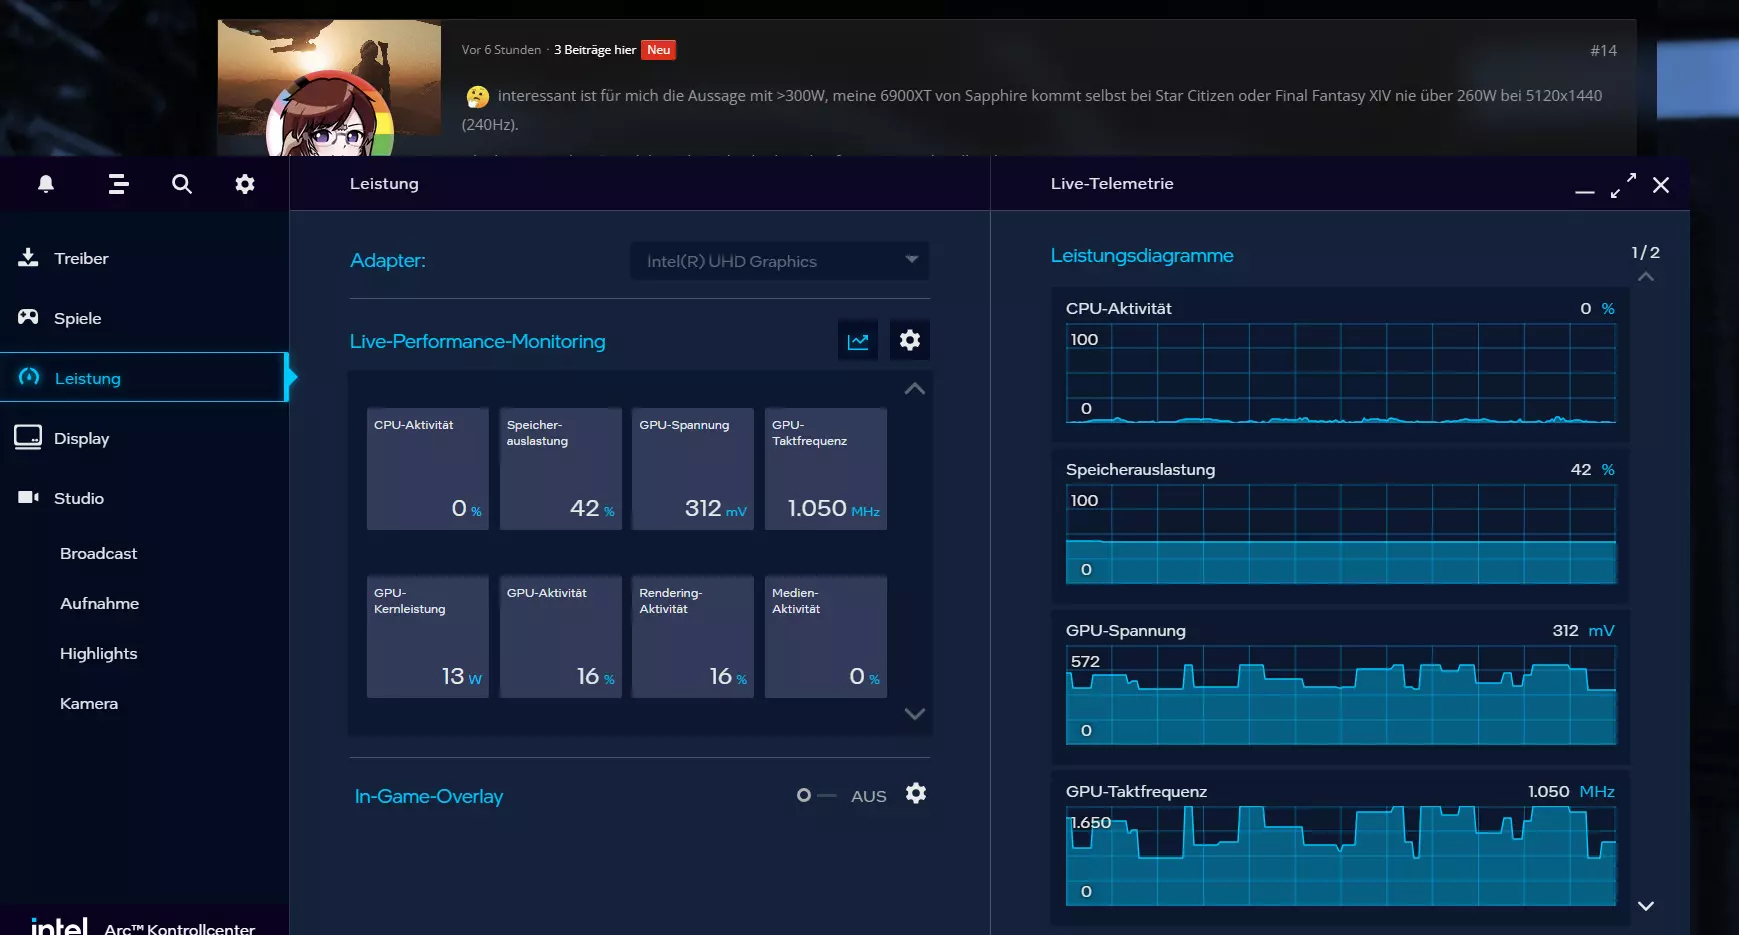Click the GPU-Taktfrequenz graph in Live-Telemetrie
The width and height of the screenshot is (1739, 935).
click(x=1341, y=856)
